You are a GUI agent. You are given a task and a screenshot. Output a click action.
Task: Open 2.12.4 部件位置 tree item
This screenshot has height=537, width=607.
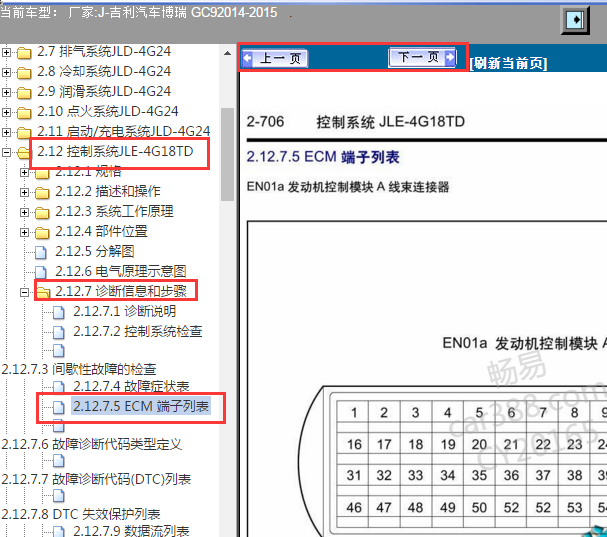(101, 232)
